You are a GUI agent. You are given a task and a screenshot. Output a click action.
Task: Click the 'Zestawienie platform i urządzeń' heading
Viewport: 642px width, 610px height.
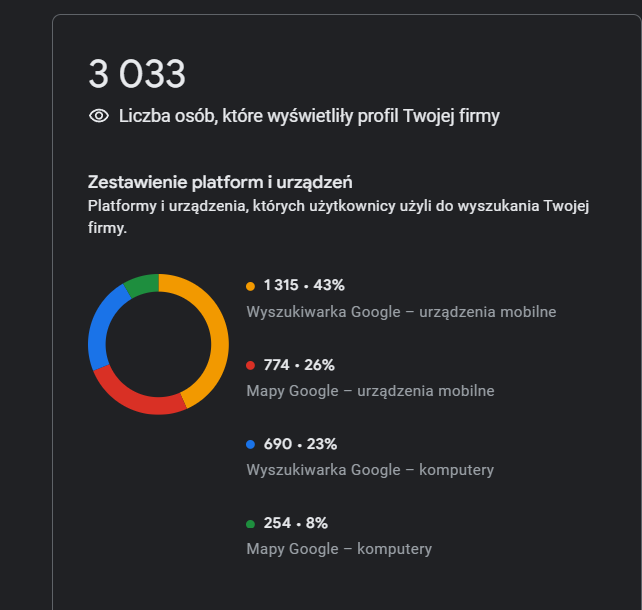pos(220,182)
